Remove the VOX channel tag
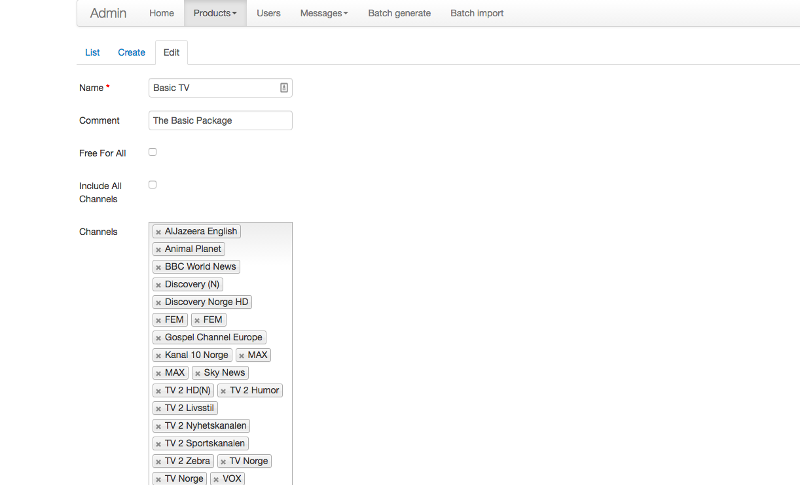Image resolution: width=800 pixels, height=485 pixels. [216, 479]
